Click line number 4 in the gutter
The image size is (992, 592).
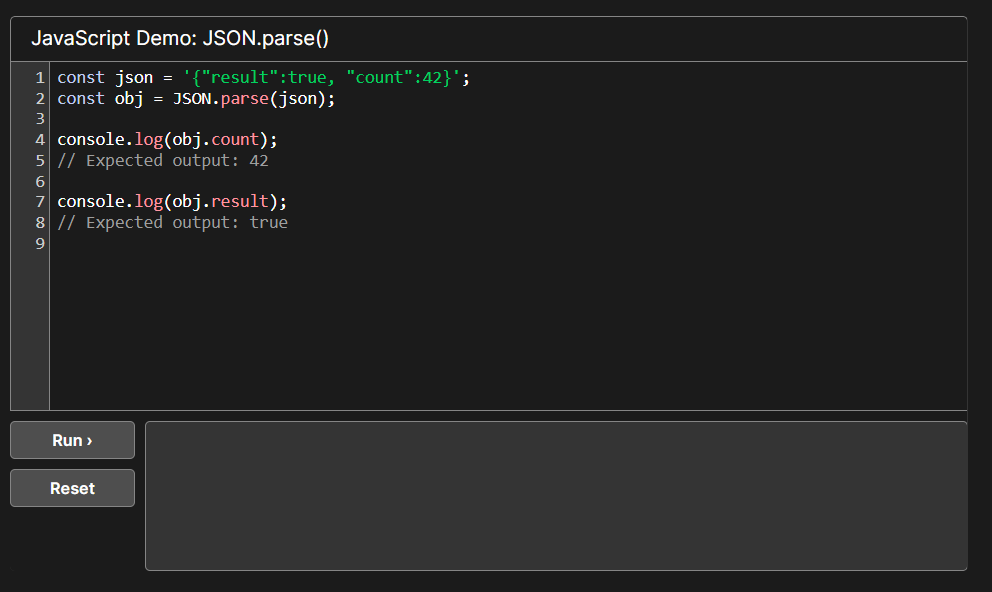pos(40,140)
